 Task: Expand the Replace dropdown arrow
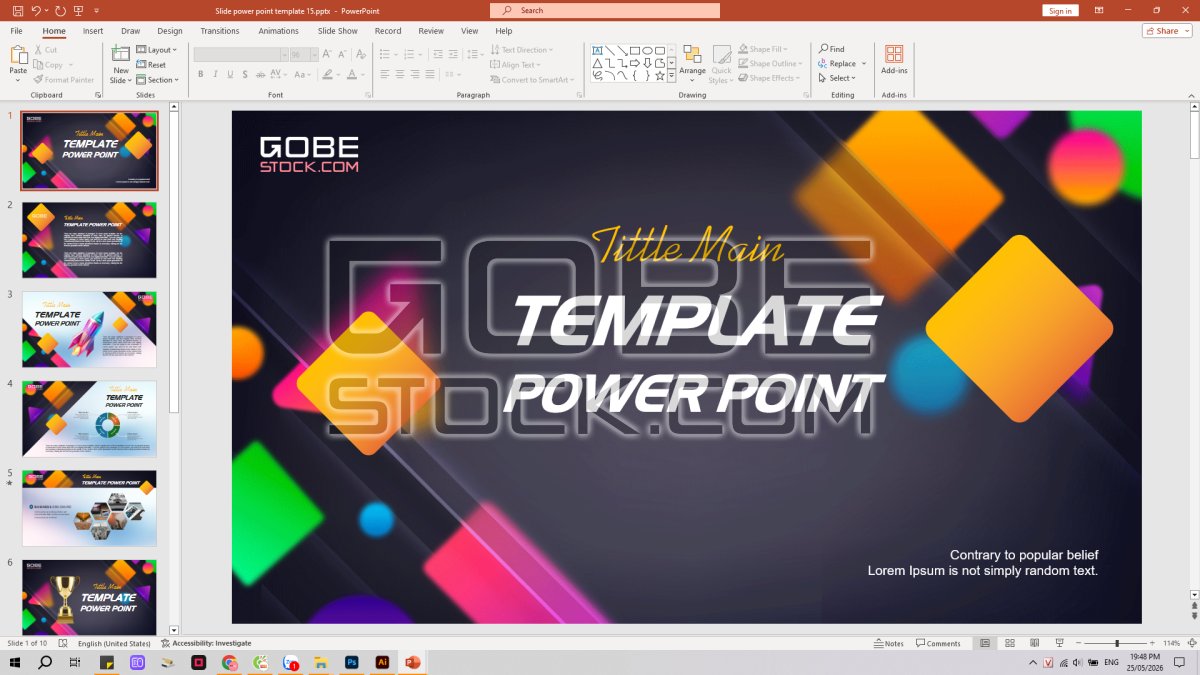pos(864,64)
